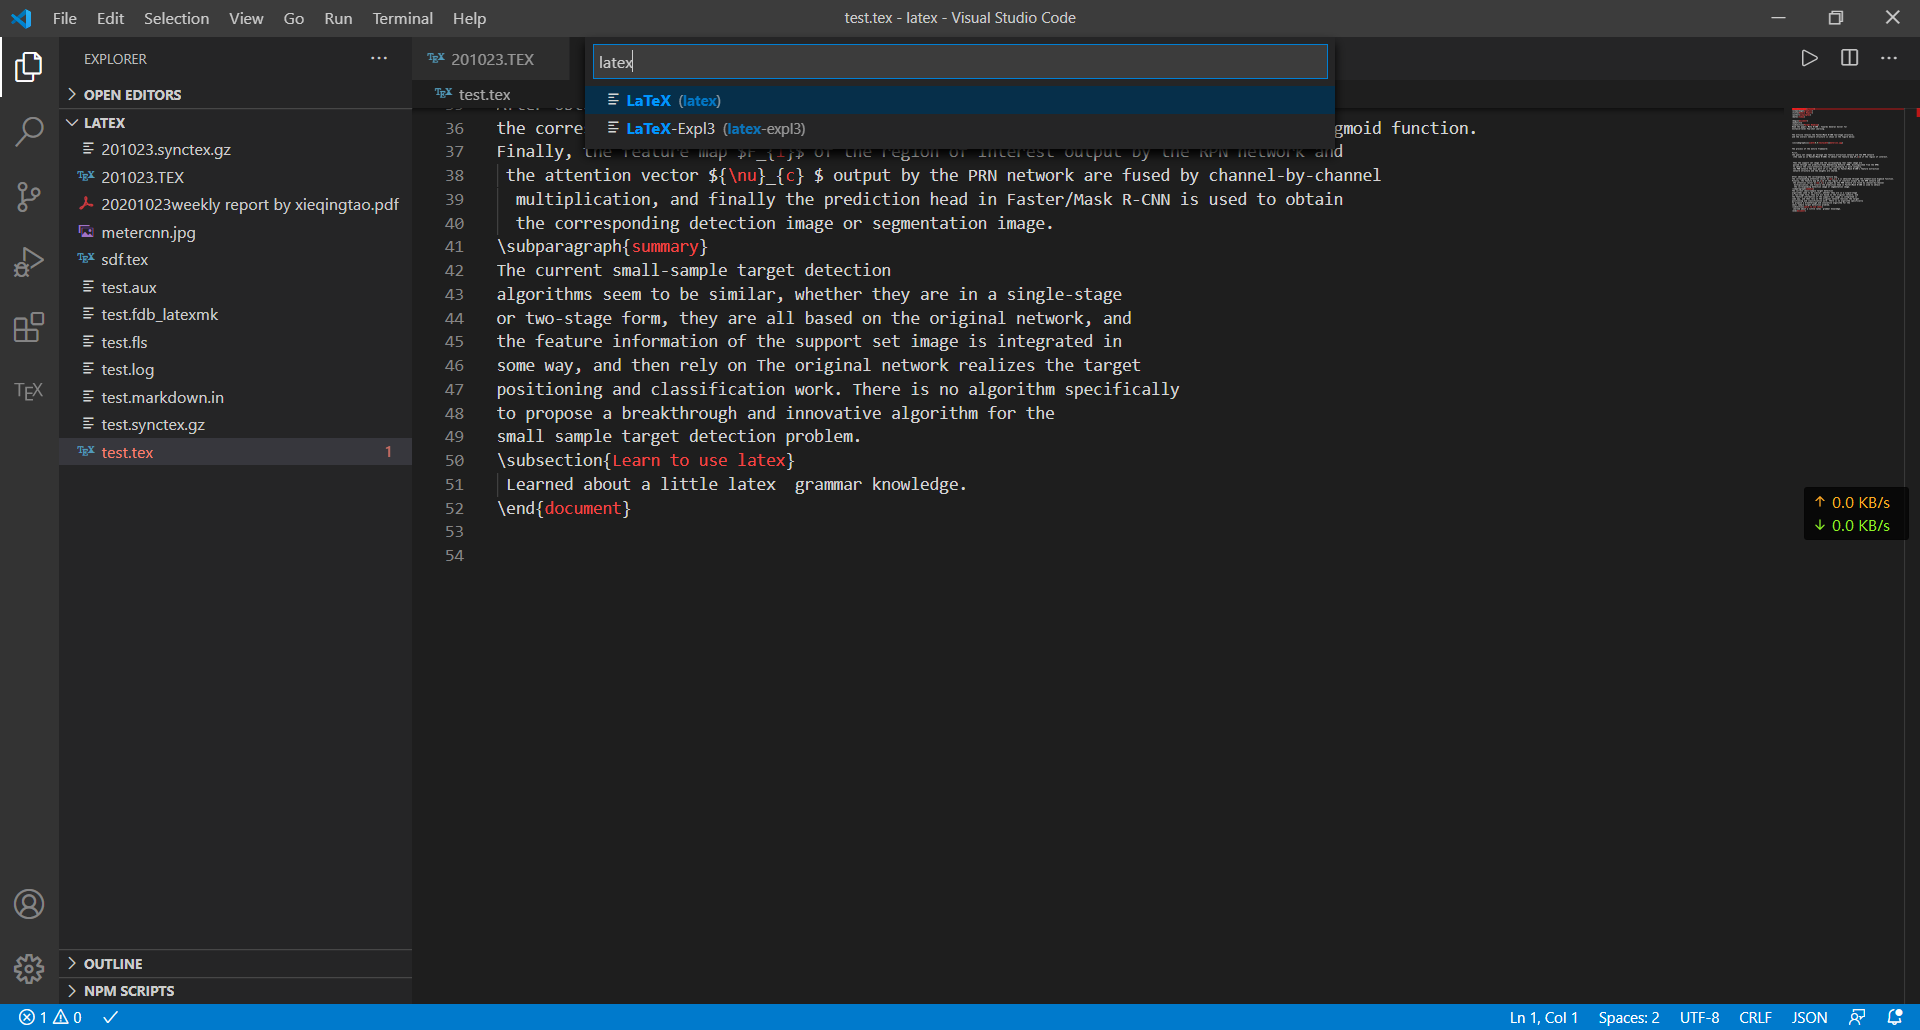Open the Accounts icon in activity bar
This screenshot has width=1920, height=1030.
coord(29,903)
